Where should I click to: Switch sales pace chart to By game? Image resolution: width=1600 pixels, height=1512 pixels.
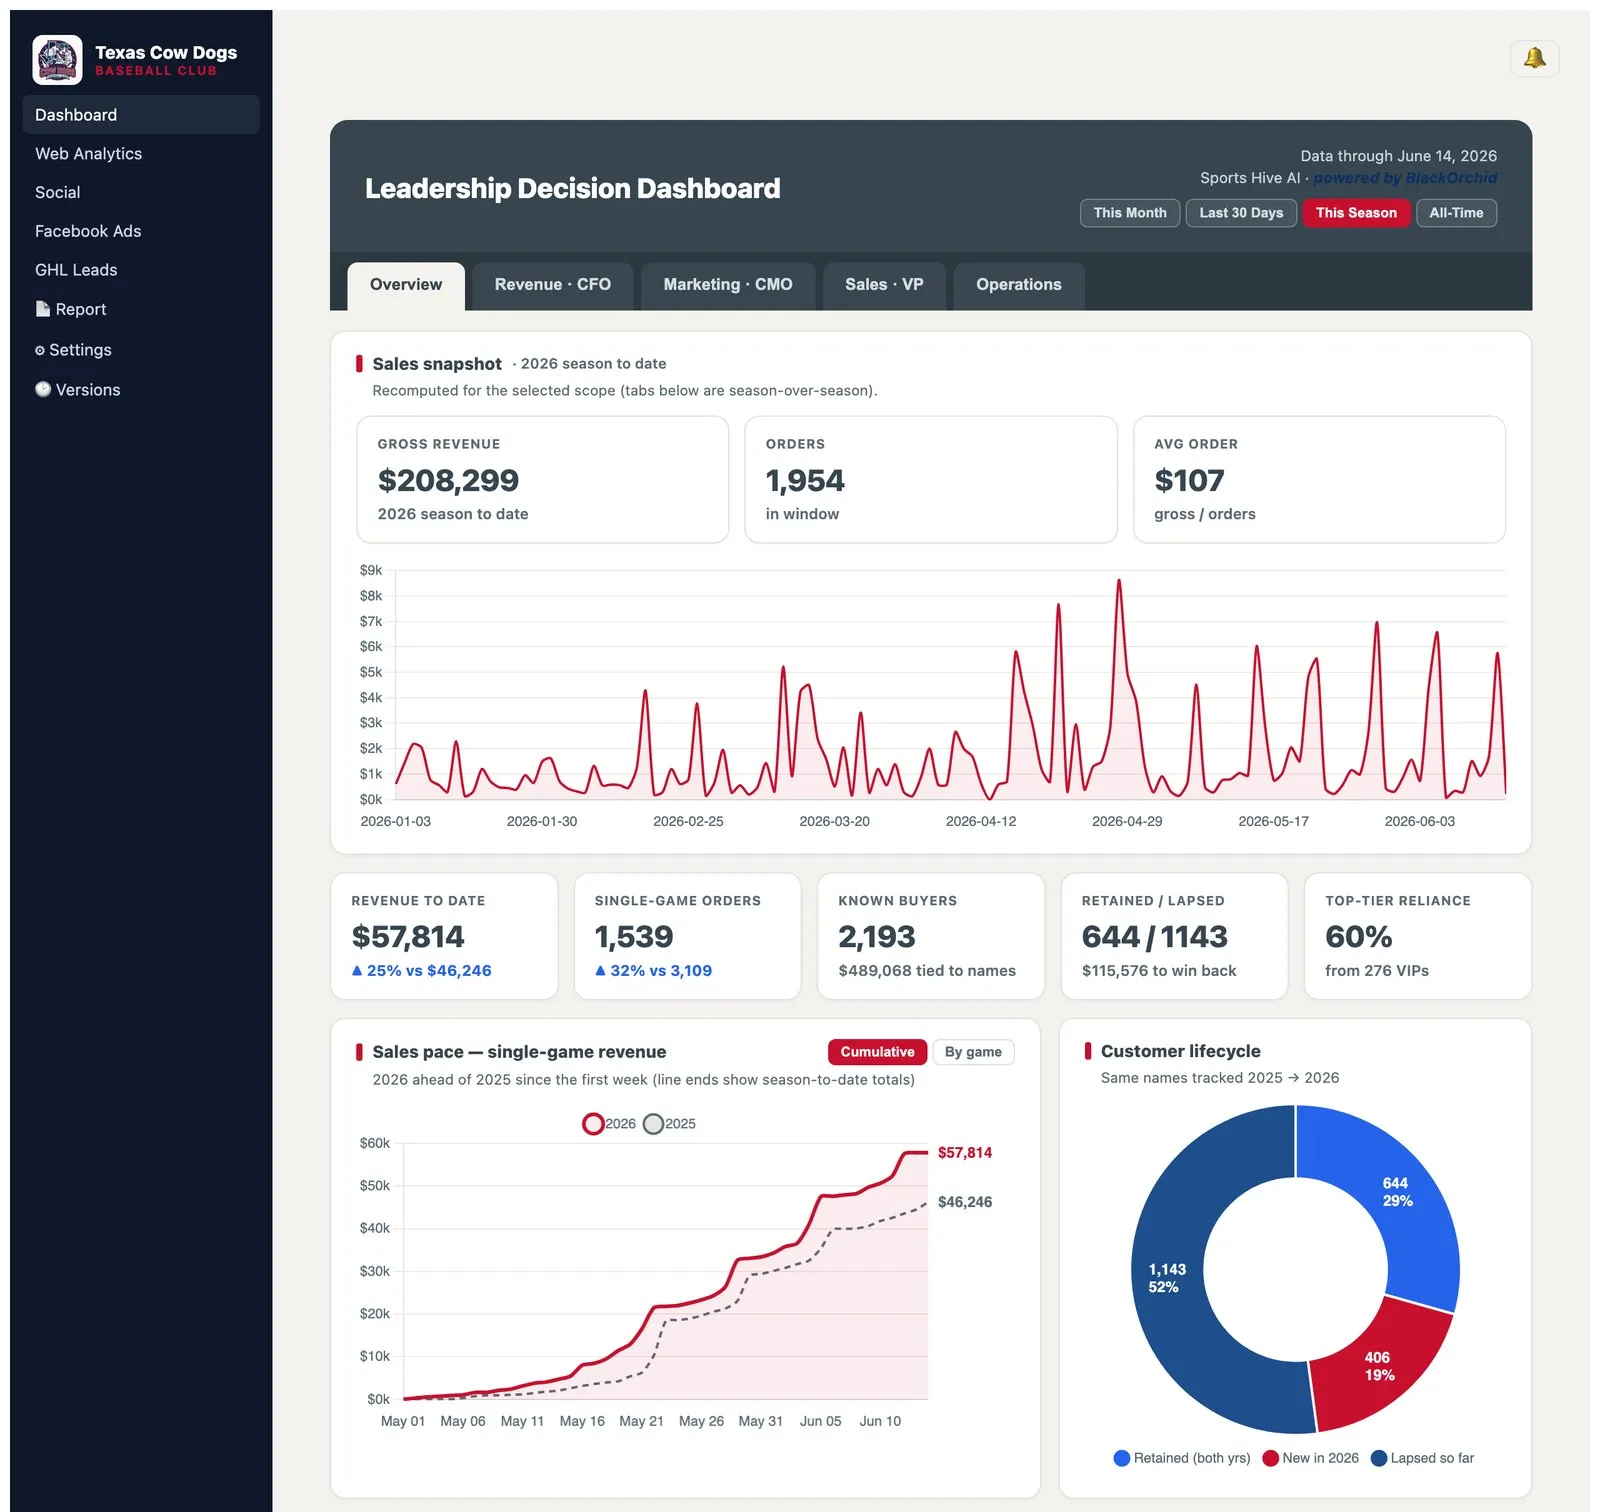pos(973,1052)
